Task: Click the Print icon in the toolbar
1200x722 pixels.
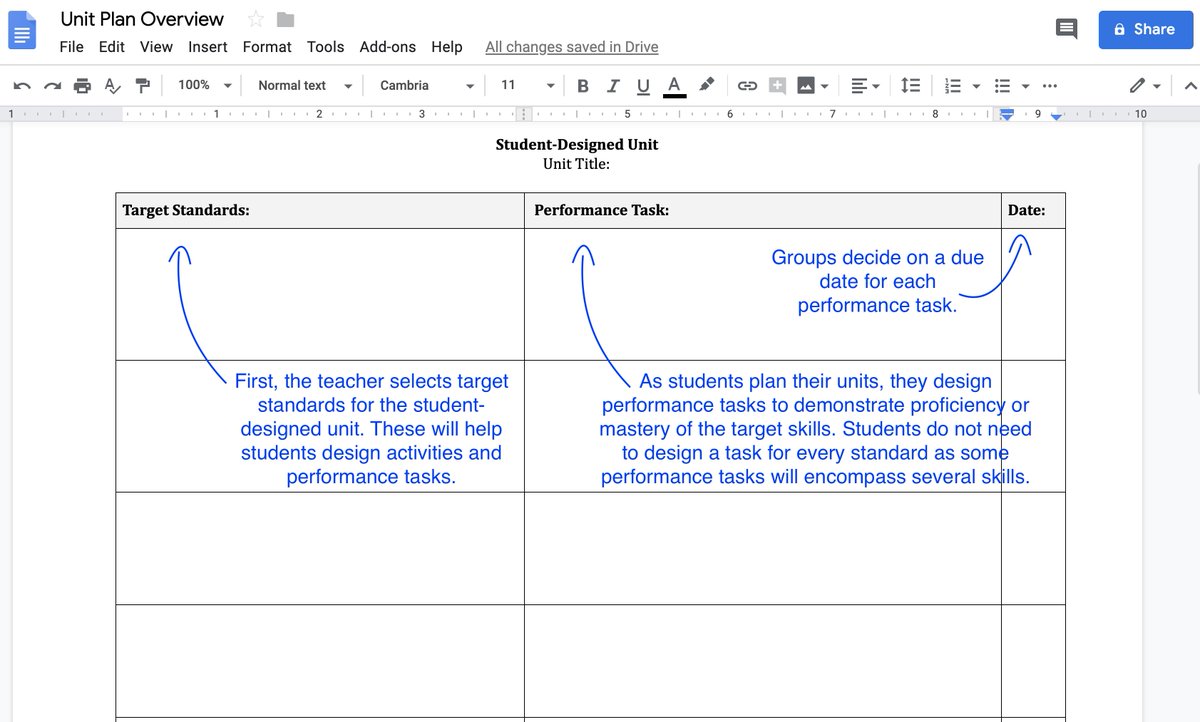Action: [83, 85]
